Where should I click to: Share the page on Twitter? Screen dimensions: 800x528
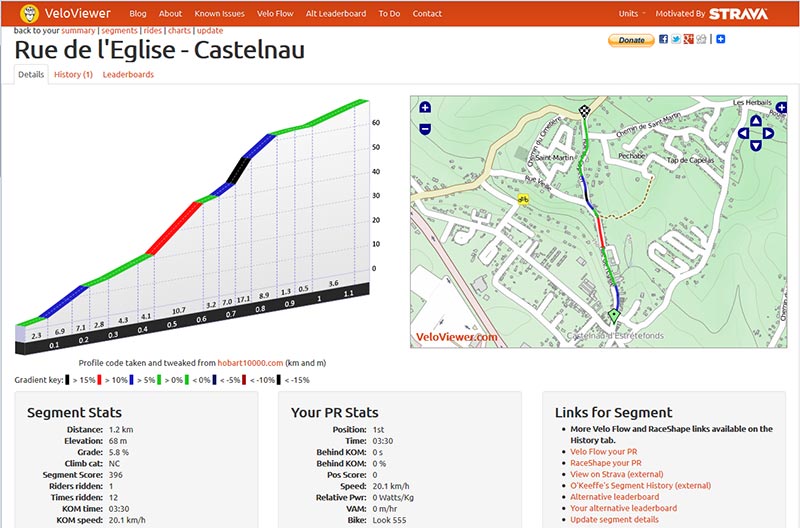click(676, 39)
